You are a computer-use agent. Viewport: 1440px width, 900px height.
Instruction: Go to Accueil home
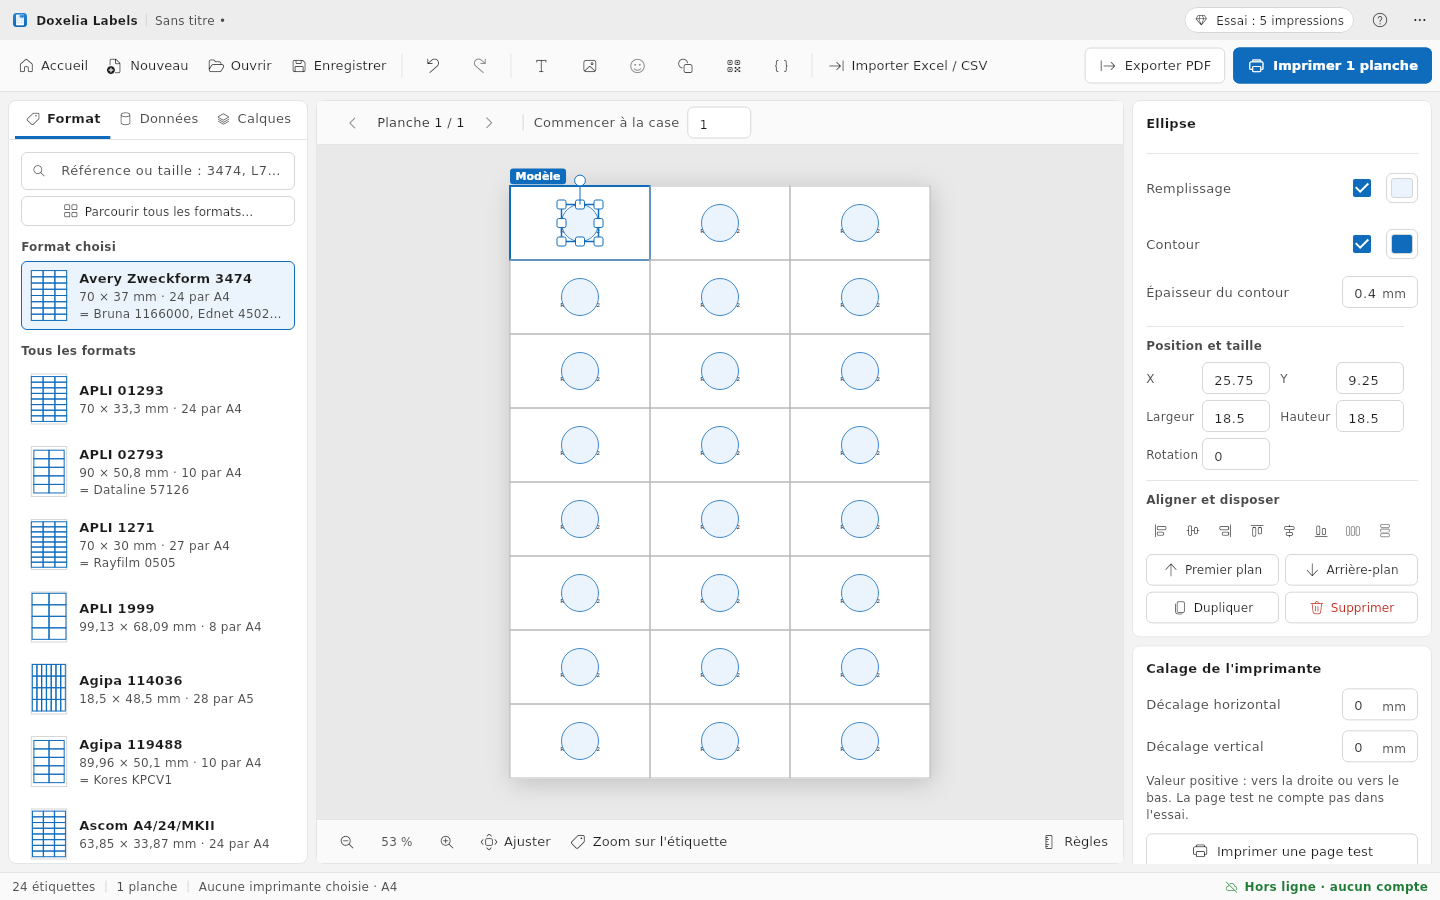click(x=54, y=66)
